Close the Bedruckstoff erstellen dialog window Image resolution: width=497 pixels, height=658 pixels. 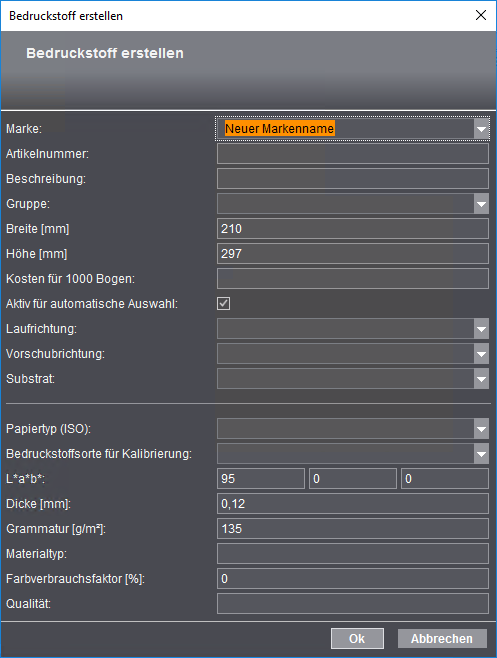click(x=481, y=16)
